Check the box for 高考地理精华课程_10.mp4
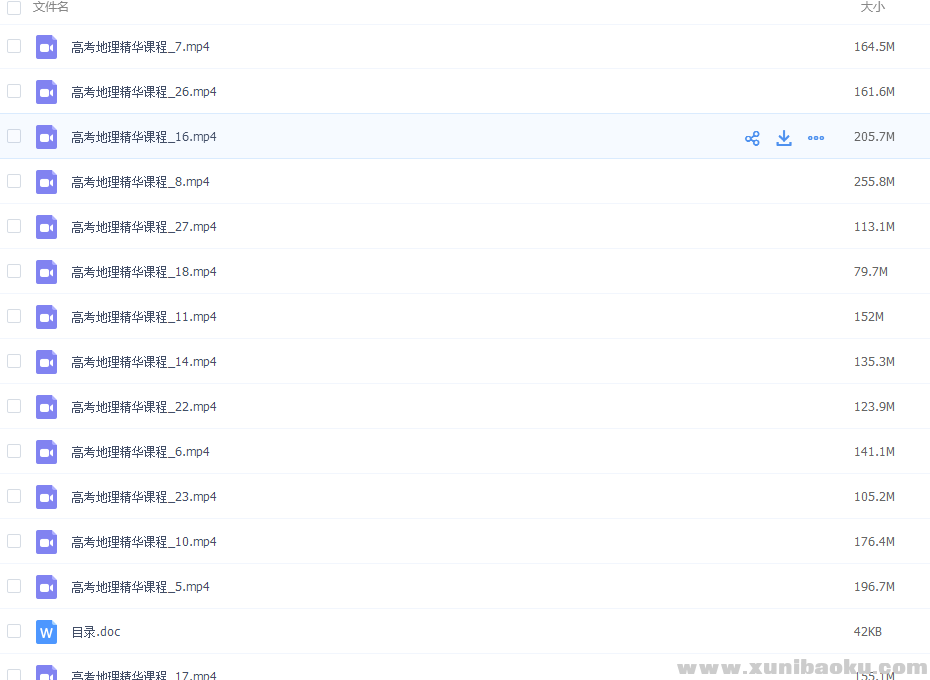The image size is (930, 680). tap(14, 541)
